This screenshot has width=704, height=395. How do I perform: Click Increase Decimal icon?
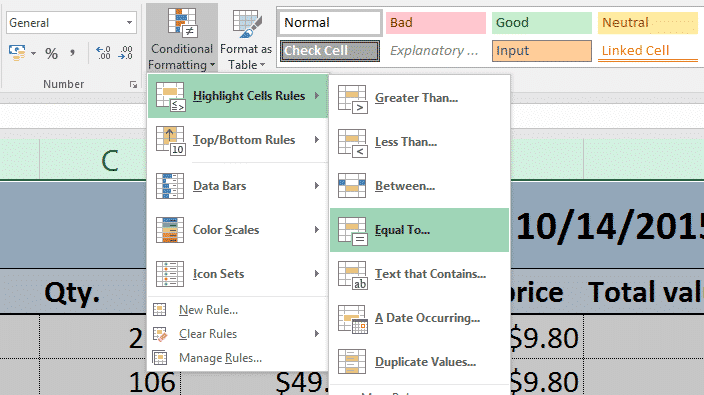104,53
